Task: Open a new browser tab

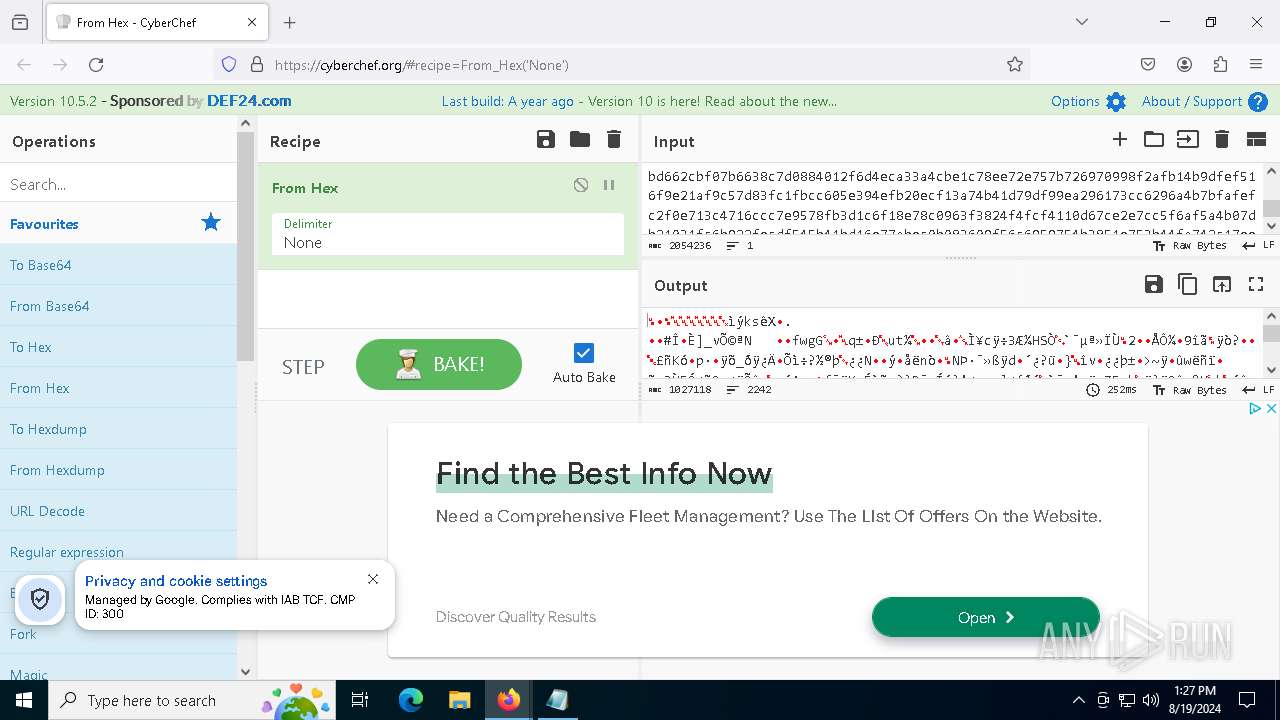Action: click(x=290, y=22)
